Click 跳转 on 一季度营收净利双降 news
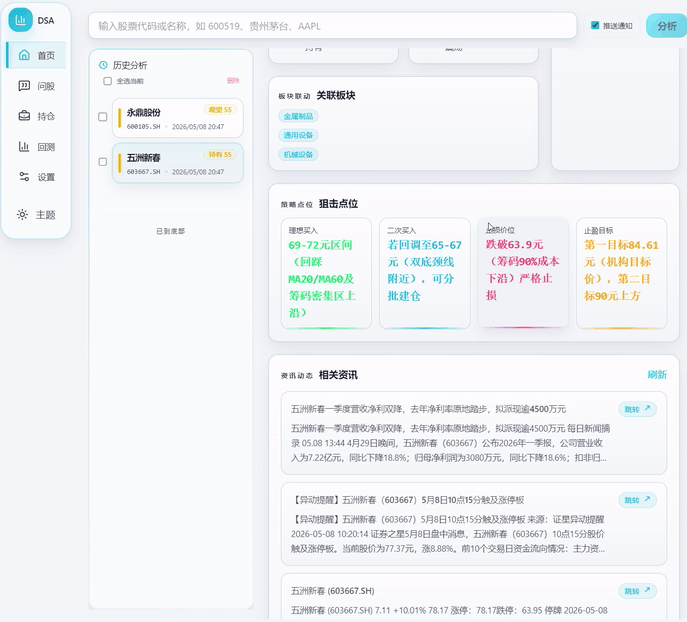 (637, 409)
